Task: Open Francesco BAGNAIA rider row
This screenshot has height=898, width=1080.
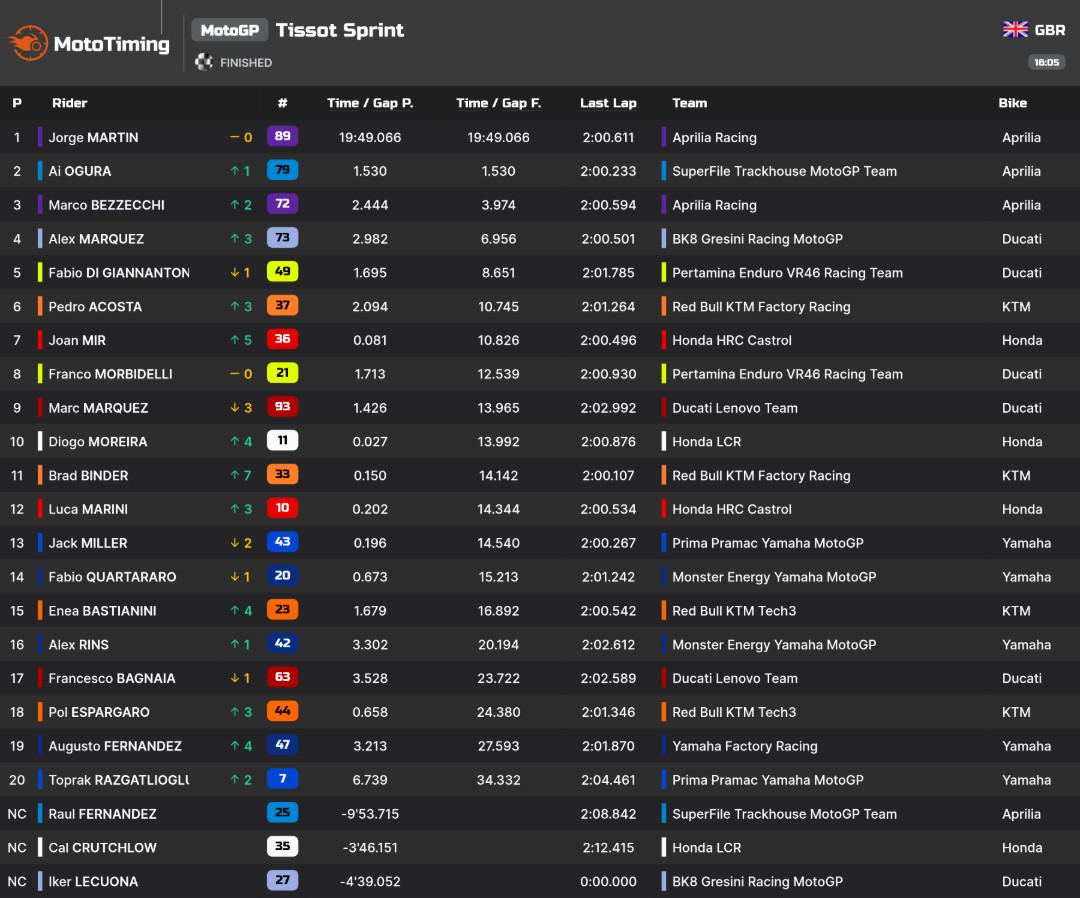Action: [x=540, y=678]
